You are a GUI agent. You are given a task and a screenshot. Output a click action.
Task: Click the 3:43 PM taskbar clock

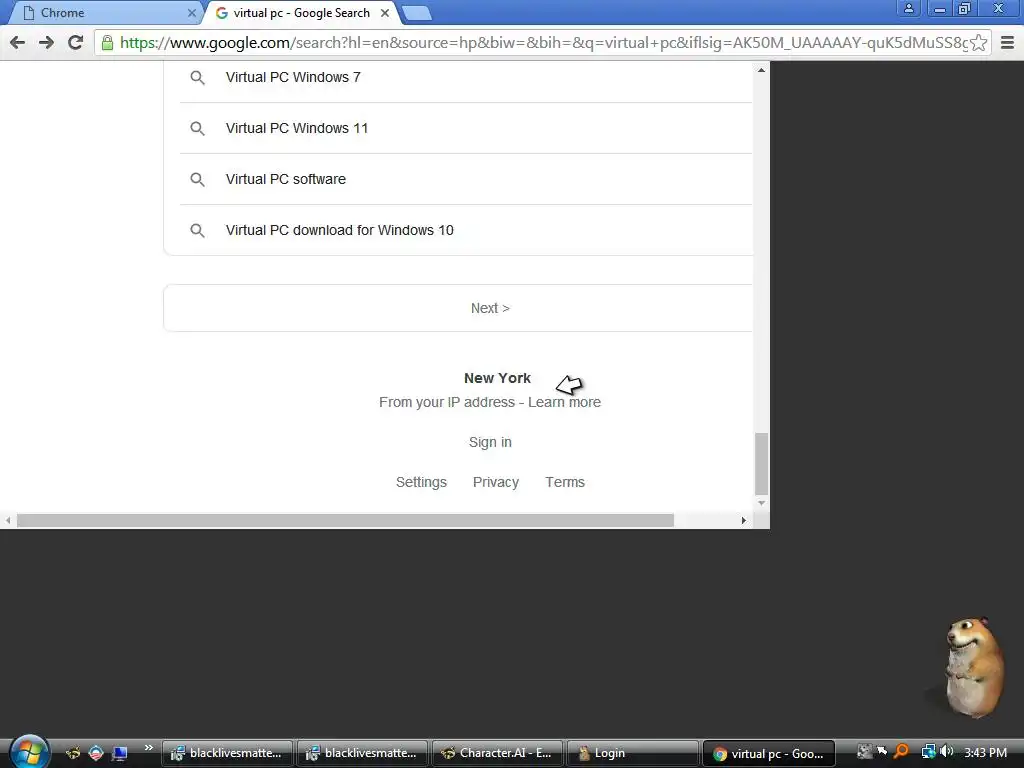point(985,753)
